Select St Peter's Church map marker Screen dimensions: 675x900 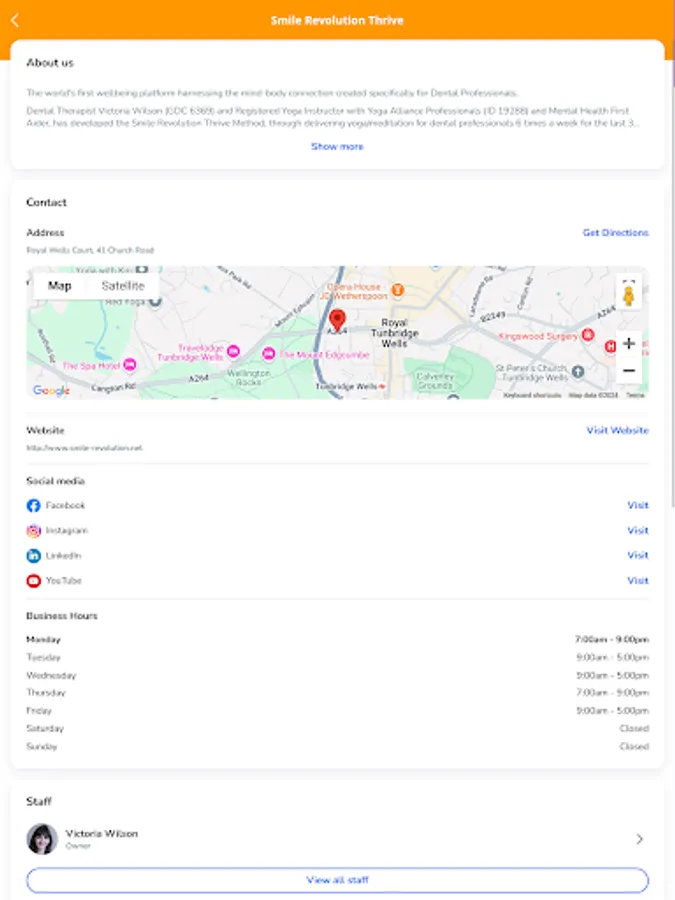pos(578,372)
